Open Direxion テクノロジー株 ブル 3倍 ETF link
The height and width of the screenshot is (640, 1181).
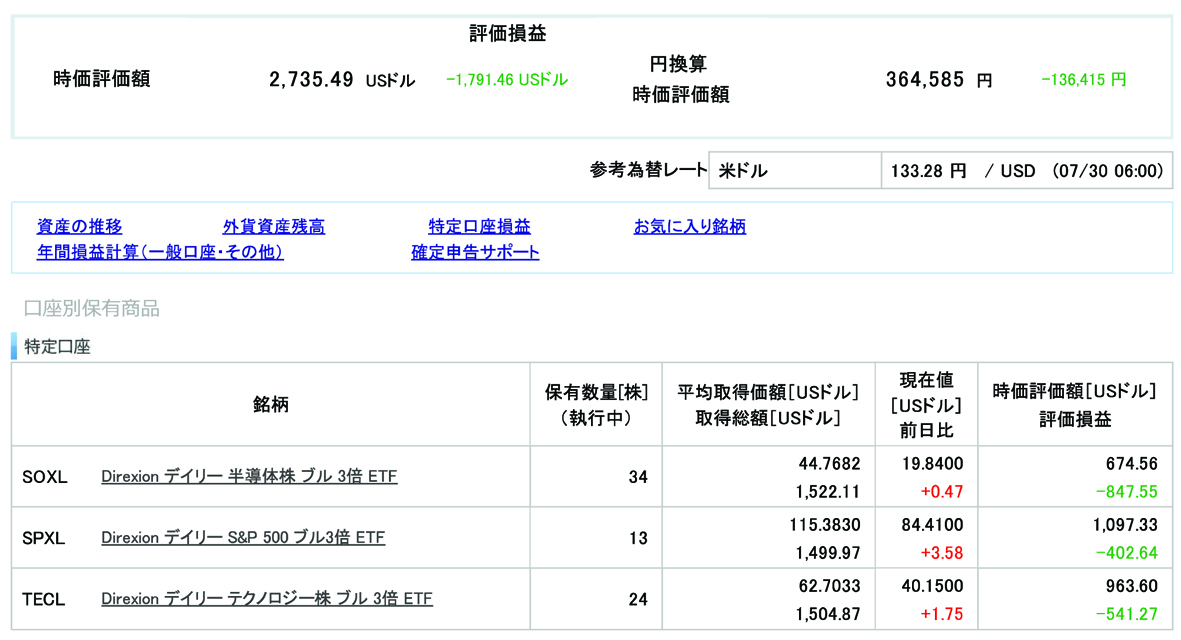[267, 599]
